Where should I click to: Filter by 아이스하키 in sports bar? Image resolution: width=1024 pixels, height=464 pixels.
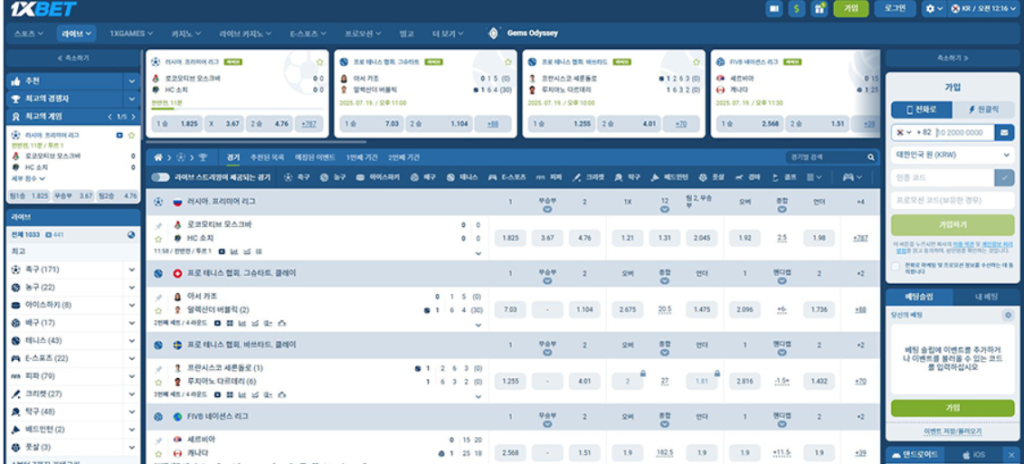[378, 177]
